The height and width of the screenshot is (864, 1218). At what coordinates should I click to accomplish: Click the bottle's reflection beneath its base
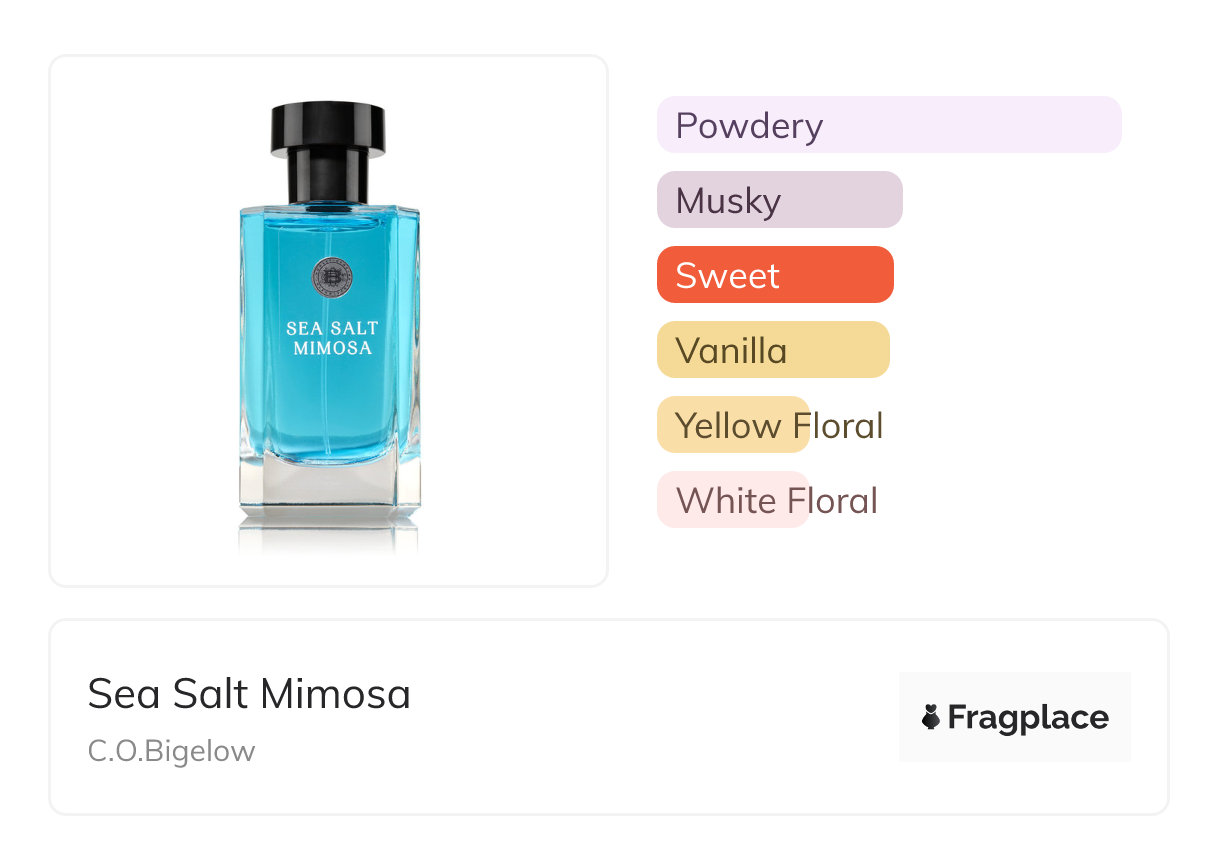click(329, 538)
